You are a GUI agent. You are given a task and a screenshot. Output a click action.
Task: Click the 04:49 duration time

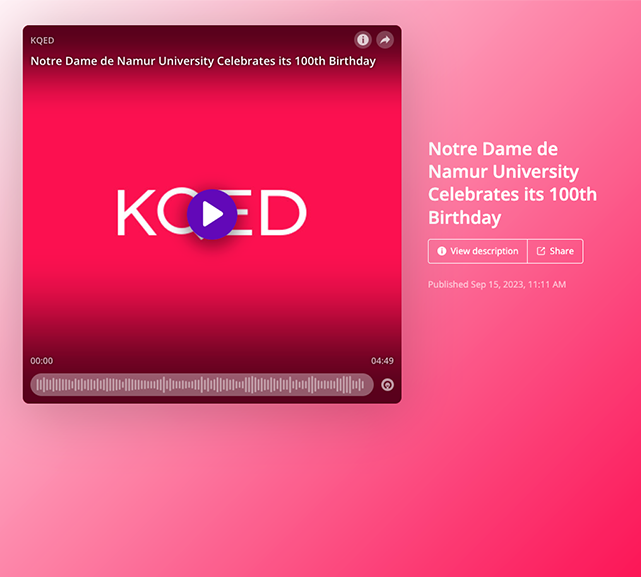[x=382, y=361]
